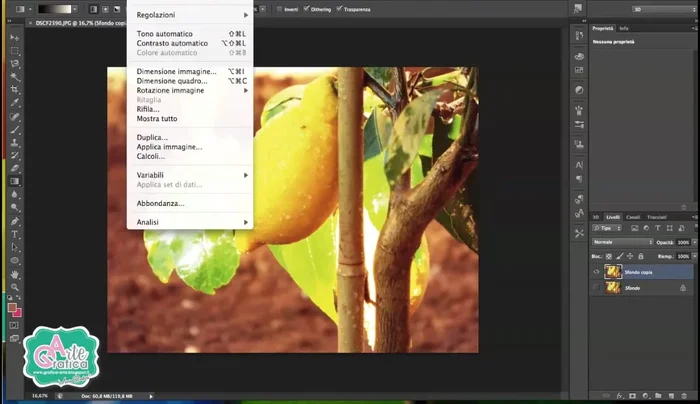Image resolution: width=700 pixels, height=404 pixels.
Task: Toggle the Inverti checkbox
Action: [279, 9]
